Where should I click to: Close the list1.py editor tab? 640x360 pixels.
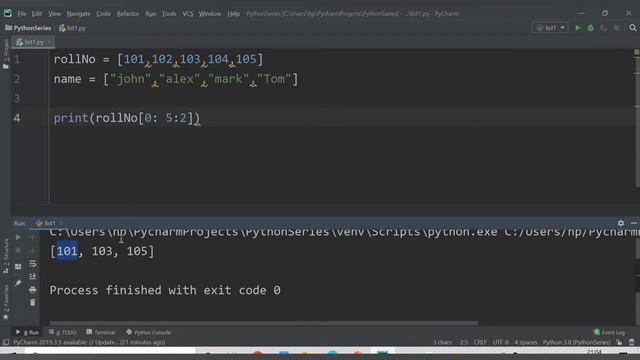(x=49, y=42)
